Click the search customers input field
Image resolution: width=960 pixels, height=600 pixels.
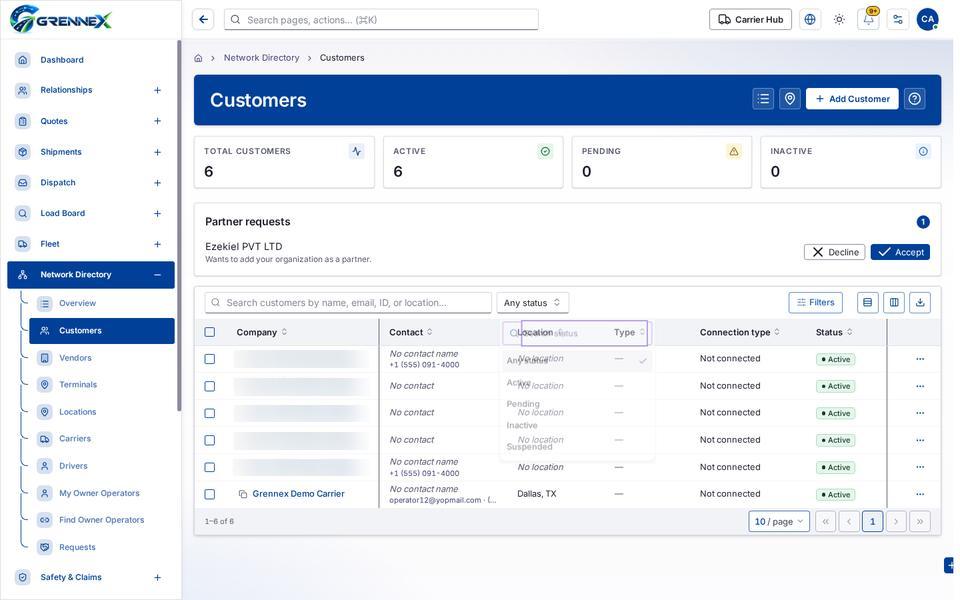[348, 302]
